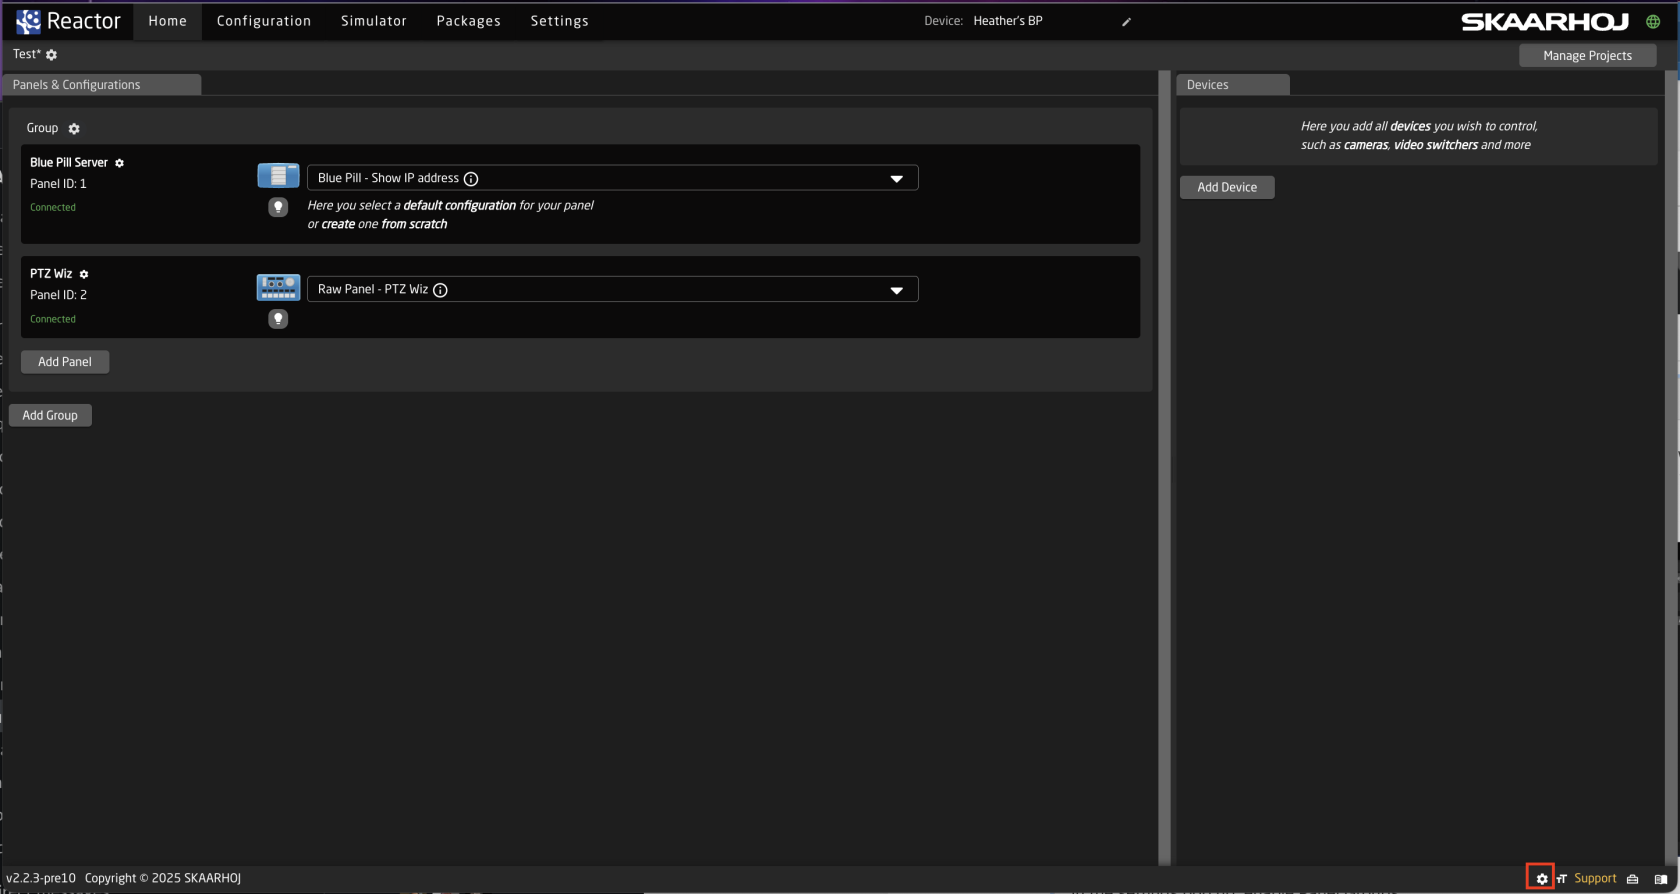The width and height of the screenshot is (1680, 894).
Task: Click the Test* project name
Action: pyautogui.click(x=27, y=54)
